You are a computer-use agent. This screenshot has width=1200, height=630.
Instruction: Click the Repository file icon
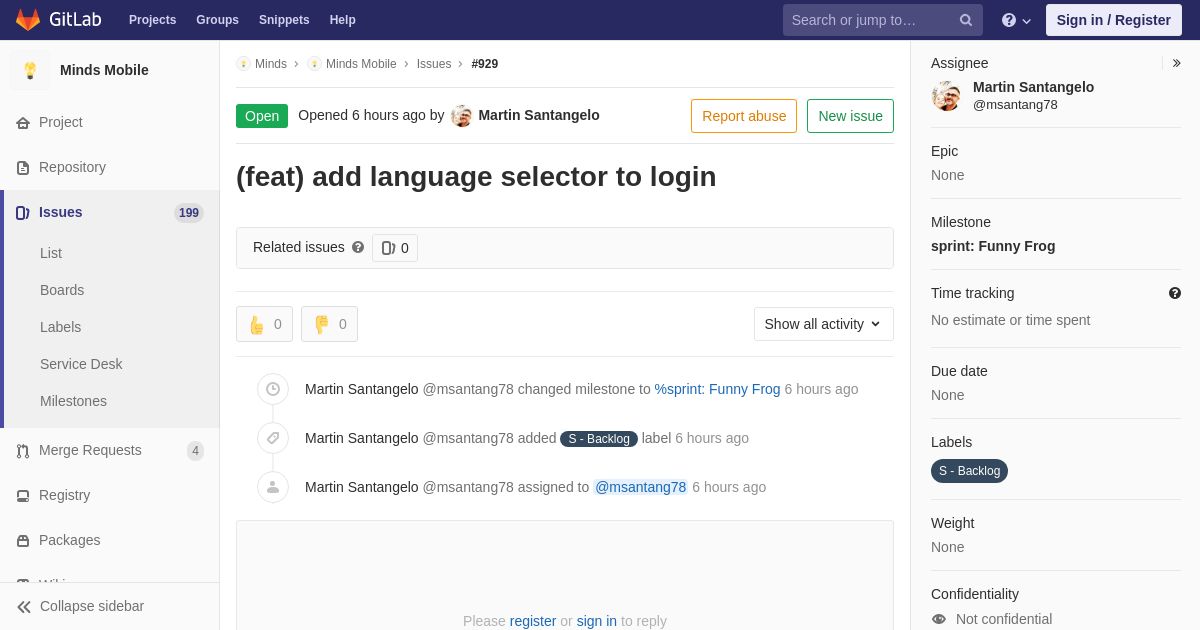[23, 168]
